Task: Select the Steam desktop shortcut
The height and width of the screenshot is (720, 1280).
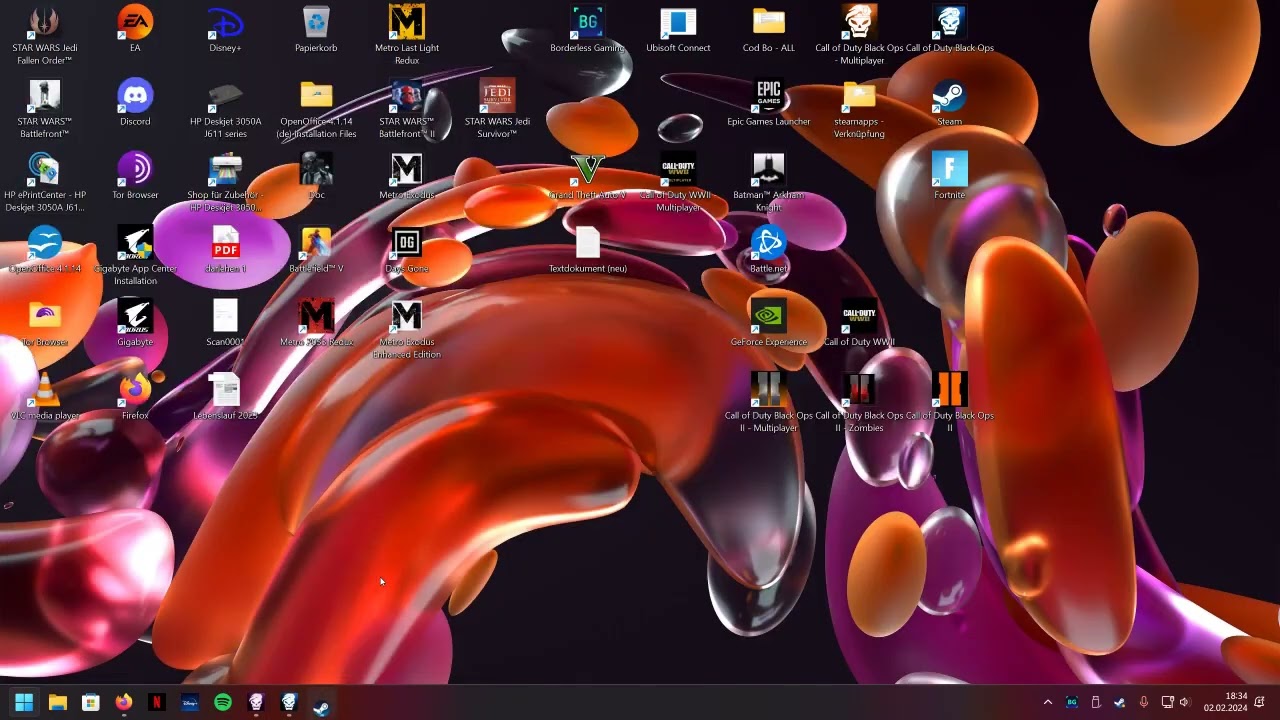Action: (x=949, y=103)
